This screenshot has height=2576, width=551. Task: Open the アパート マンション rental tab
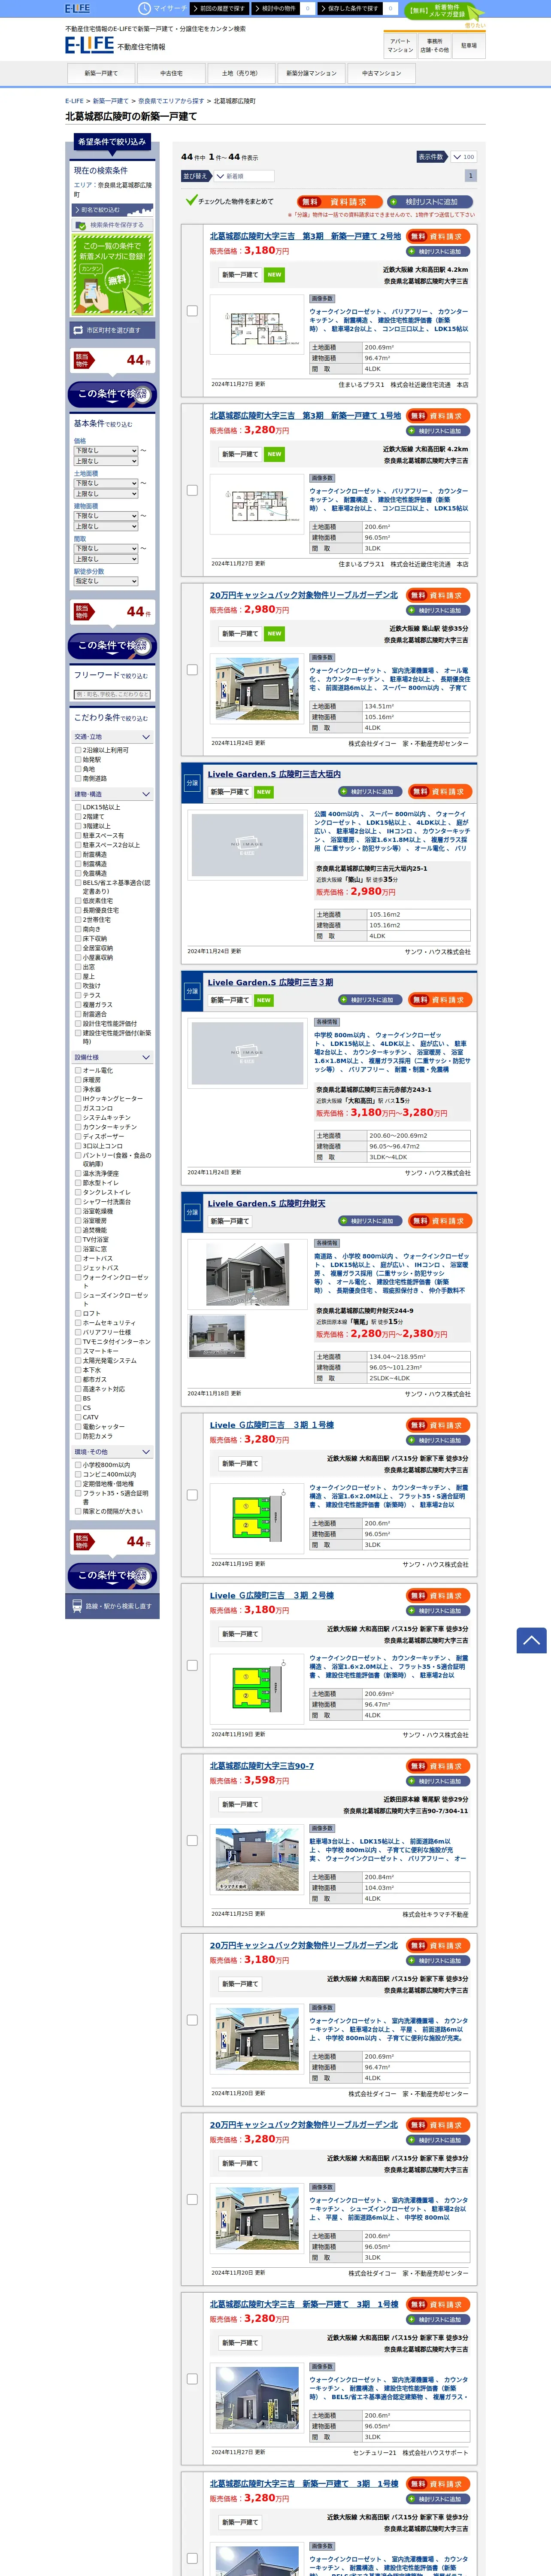click(400, 46)
